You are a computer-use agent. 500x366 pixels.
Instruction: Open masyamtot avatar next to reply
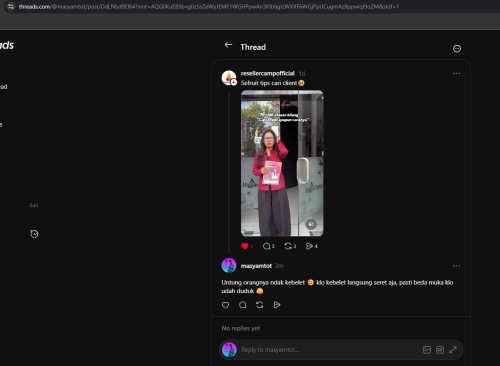pyautogui.click(x=229, y=266)
